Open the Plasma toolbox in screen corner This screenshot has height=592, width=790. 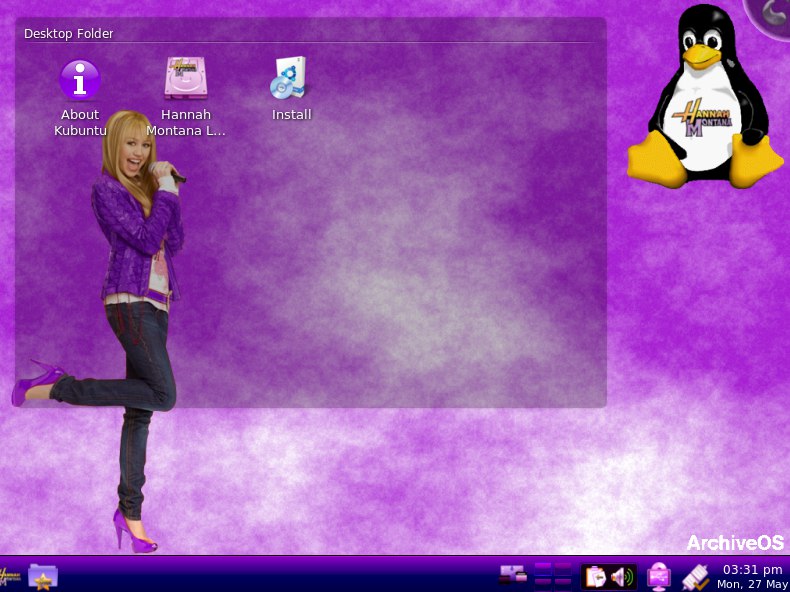point(770,15)
